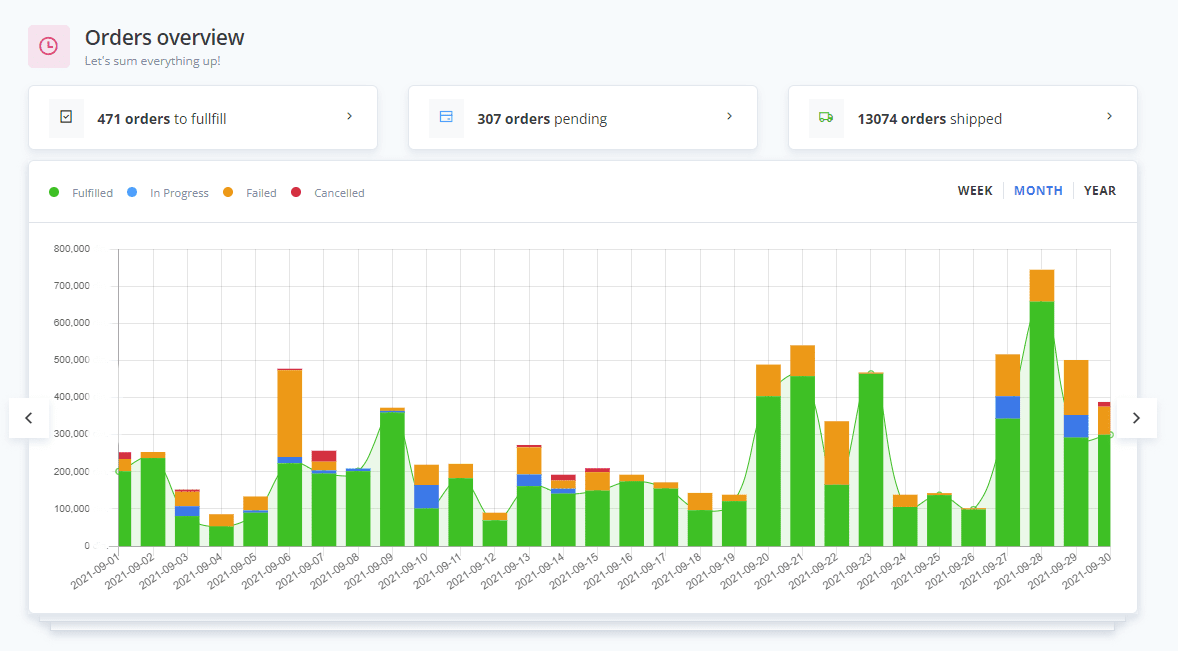Screen dimensions: 1178x651
Task: Click the 800,000 y-axis label
Action: (71, 249)
